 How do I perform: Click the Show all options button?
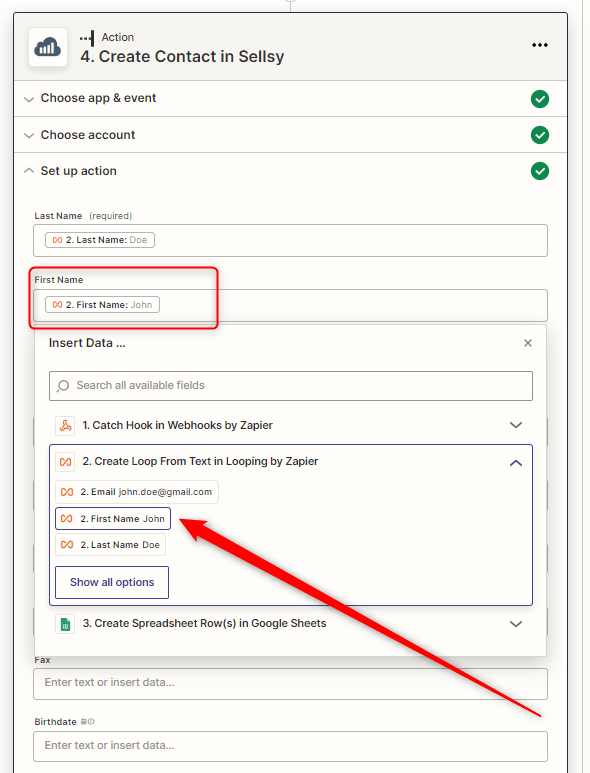(112, 582)
